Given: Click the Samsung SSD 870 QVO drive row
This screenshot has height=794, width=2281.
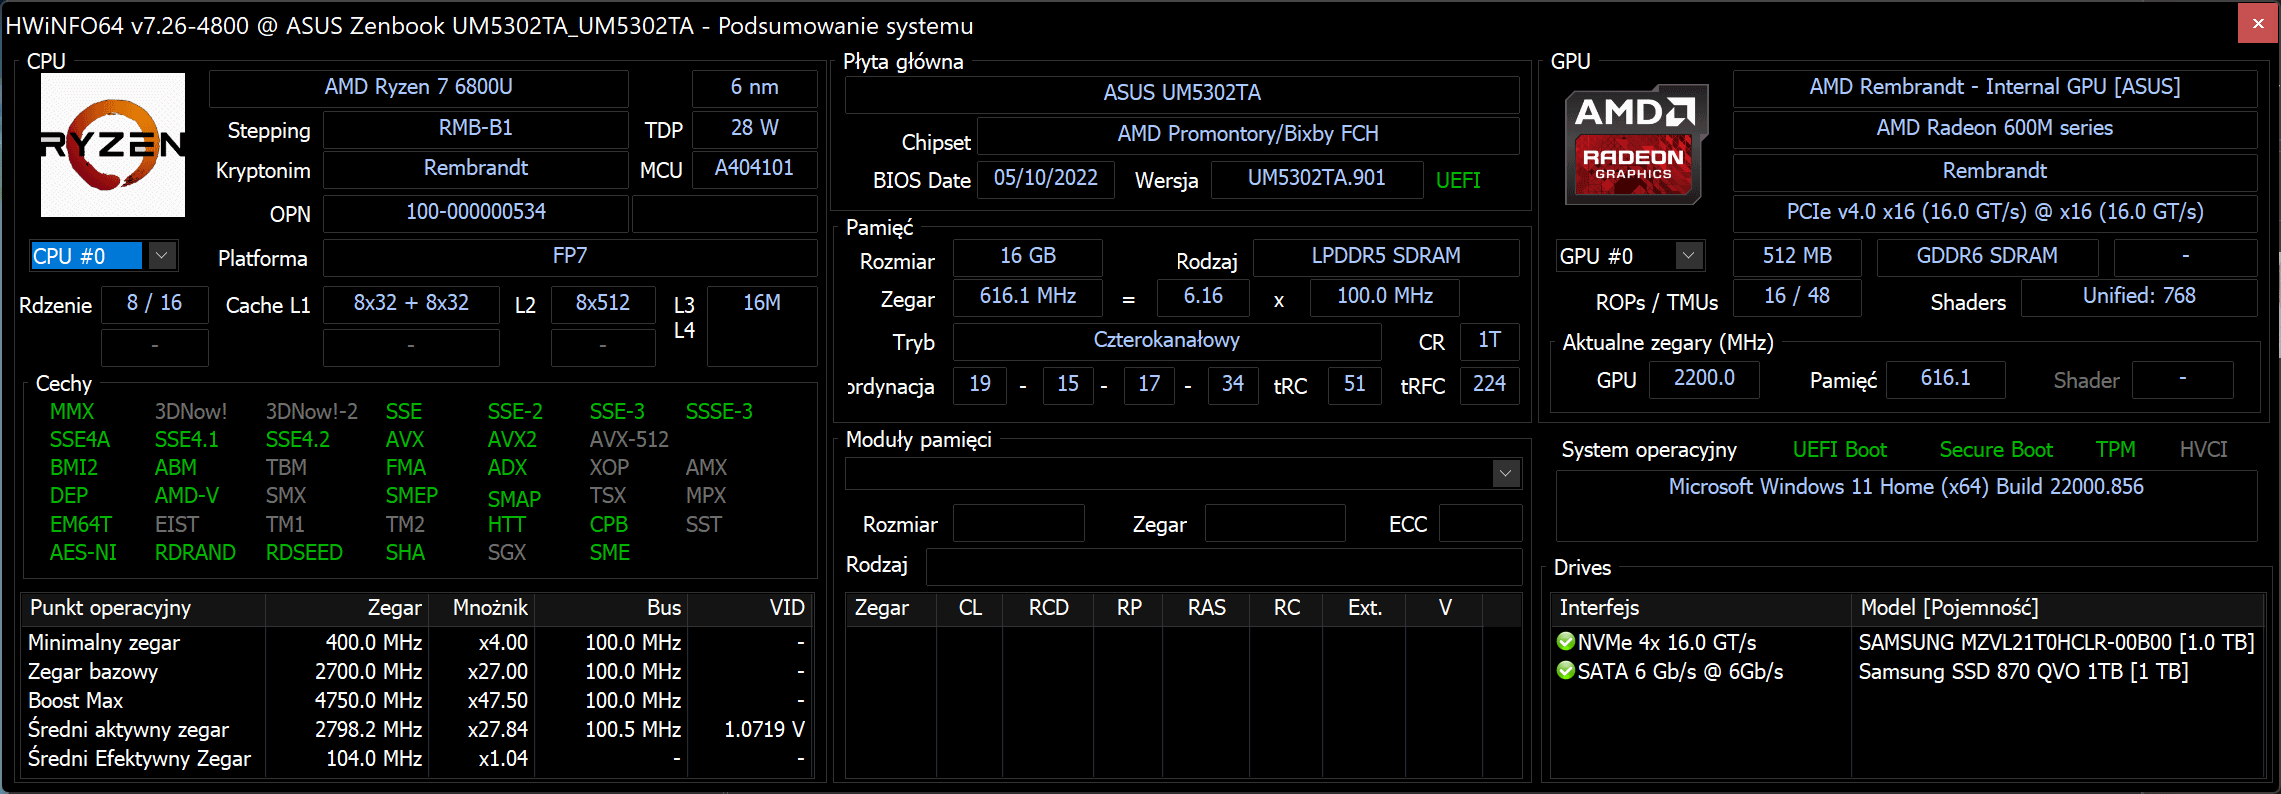Looking at the screenshot, I should point(2023,671).
